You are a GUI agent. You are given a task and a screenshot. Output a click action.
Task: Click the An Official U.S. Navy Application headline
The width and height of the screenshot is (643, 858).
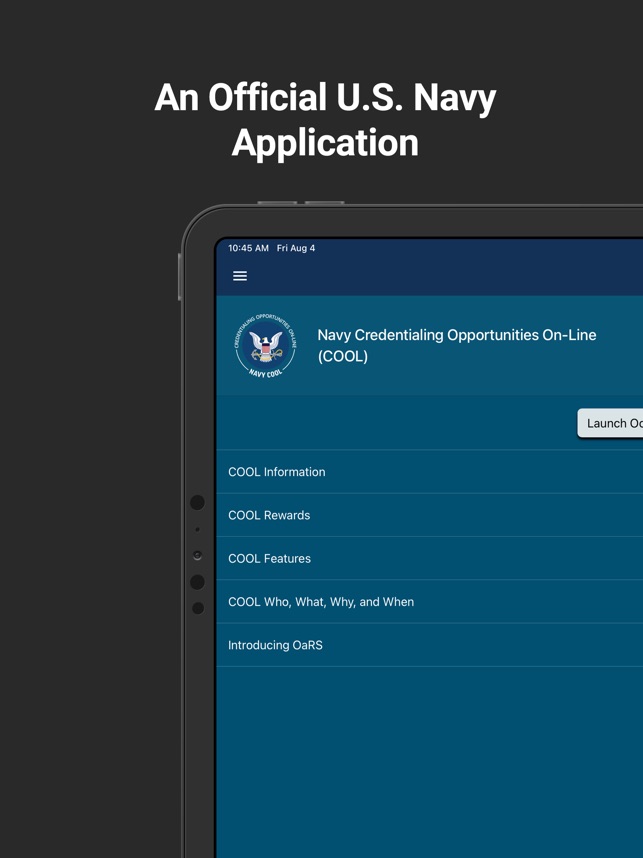click(325, 120)
